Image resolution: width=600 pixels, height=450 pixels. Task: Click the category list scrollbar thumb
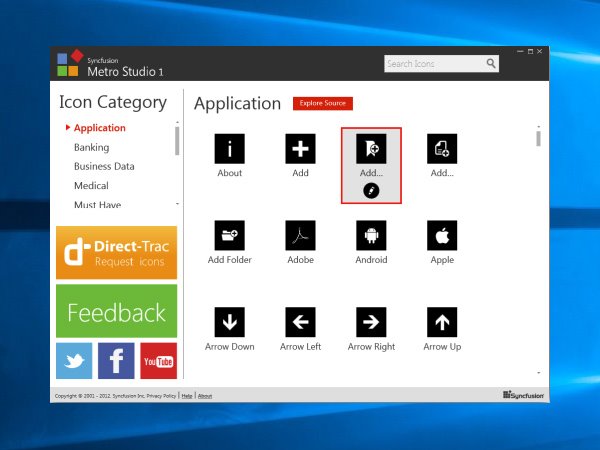[177, 141]
